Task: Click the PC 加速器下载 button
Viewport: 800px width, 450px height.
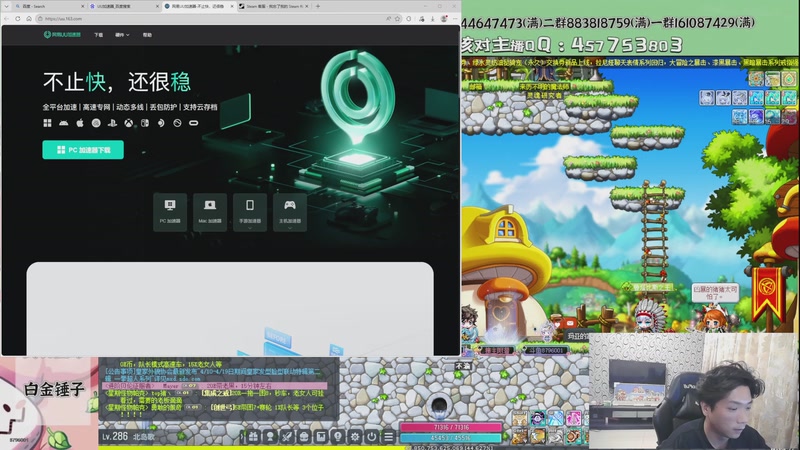Action: coord(83,149)
